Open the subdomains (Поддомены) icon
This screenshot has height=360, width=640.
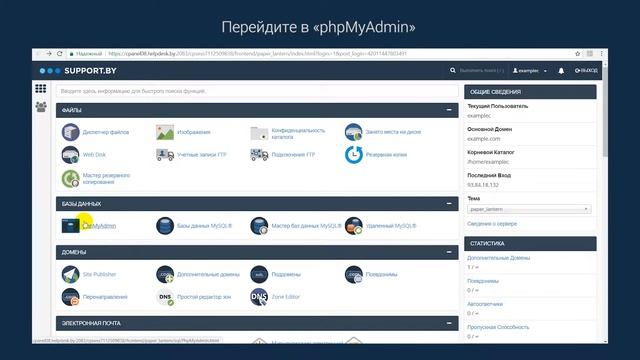point(259,274)
